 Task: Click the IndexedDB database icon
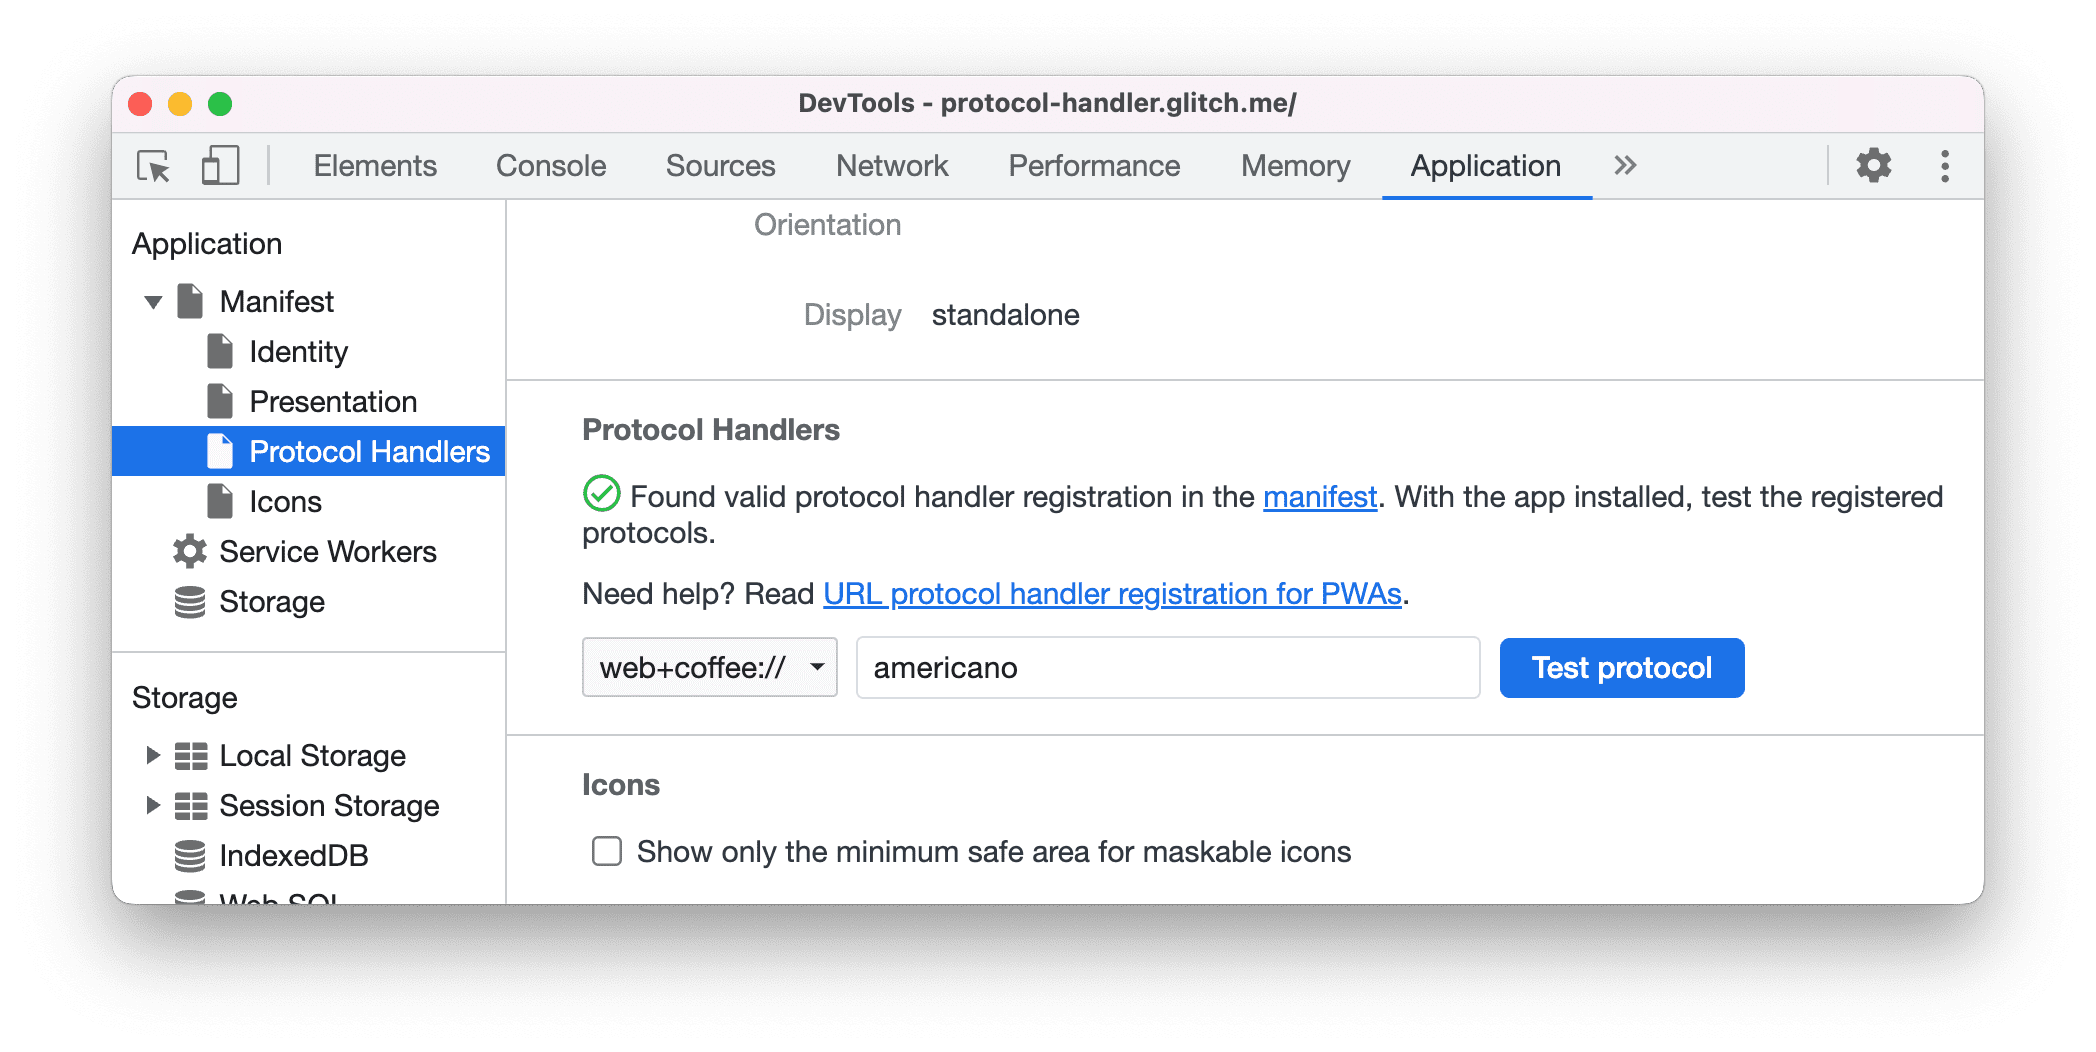tap(188, 855)
